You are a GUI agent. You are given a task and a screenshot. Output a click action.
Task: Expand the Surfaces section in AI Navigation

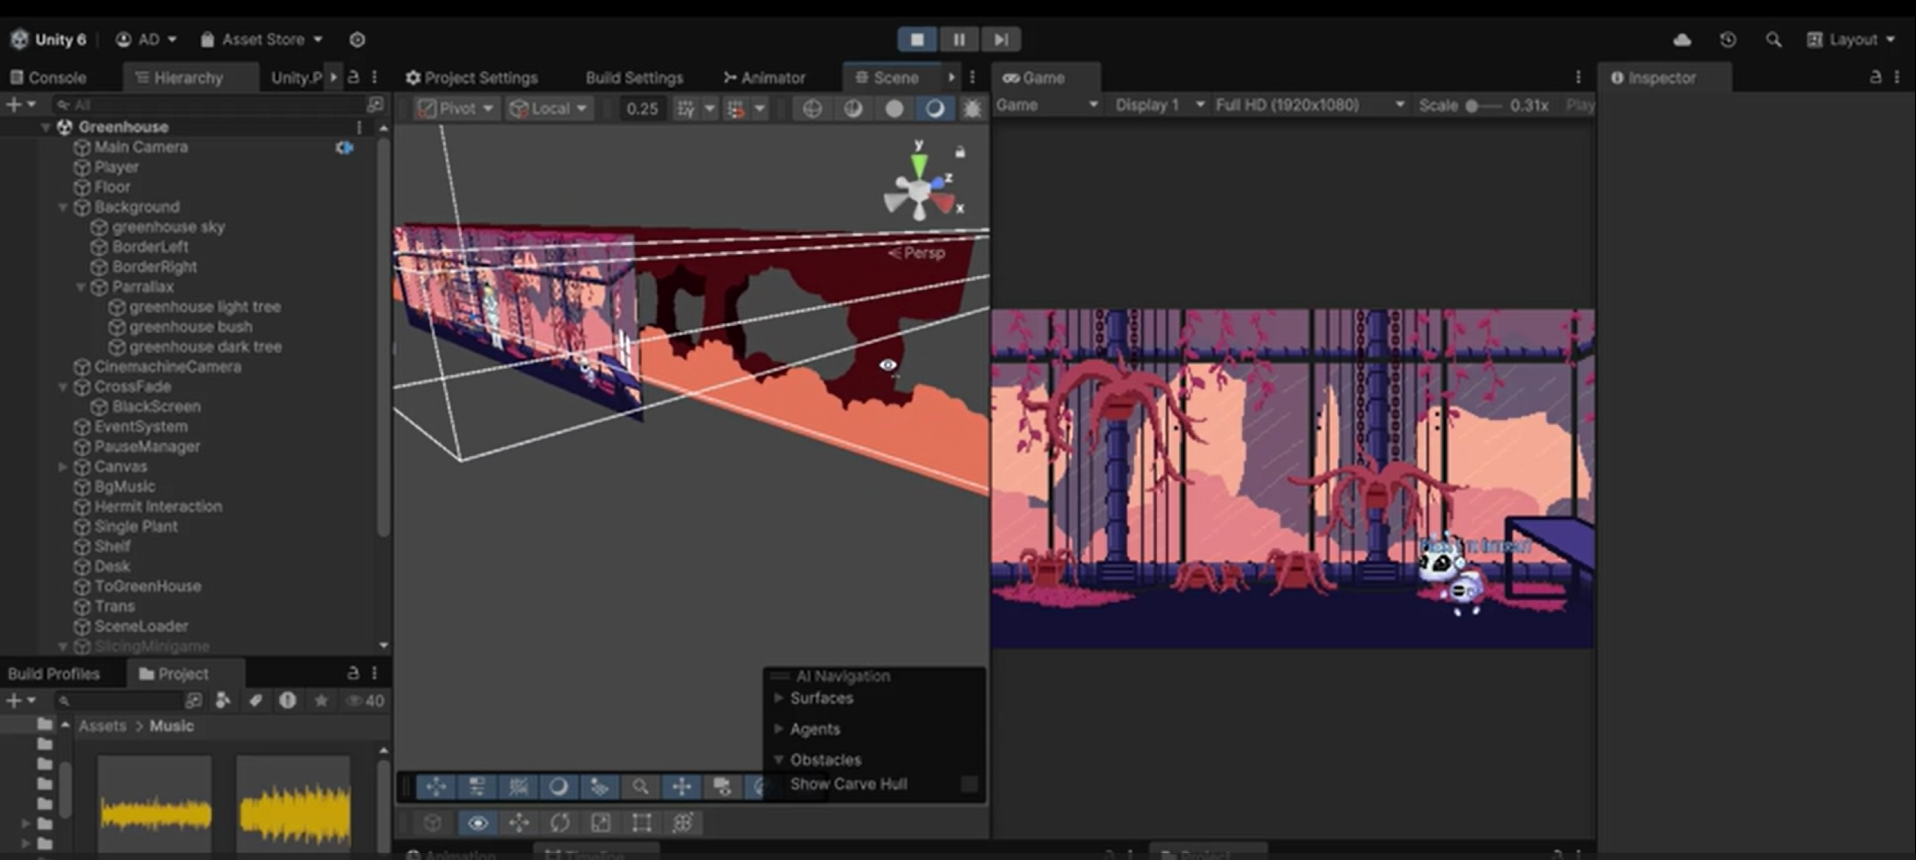tap(779, 698)
